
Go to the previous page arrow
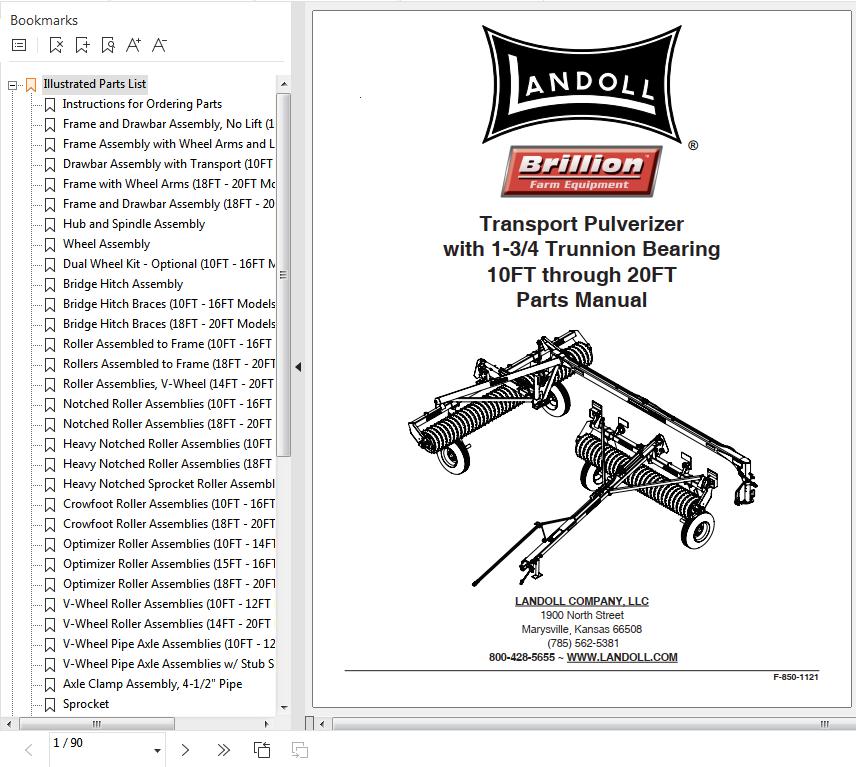point(29,750)
